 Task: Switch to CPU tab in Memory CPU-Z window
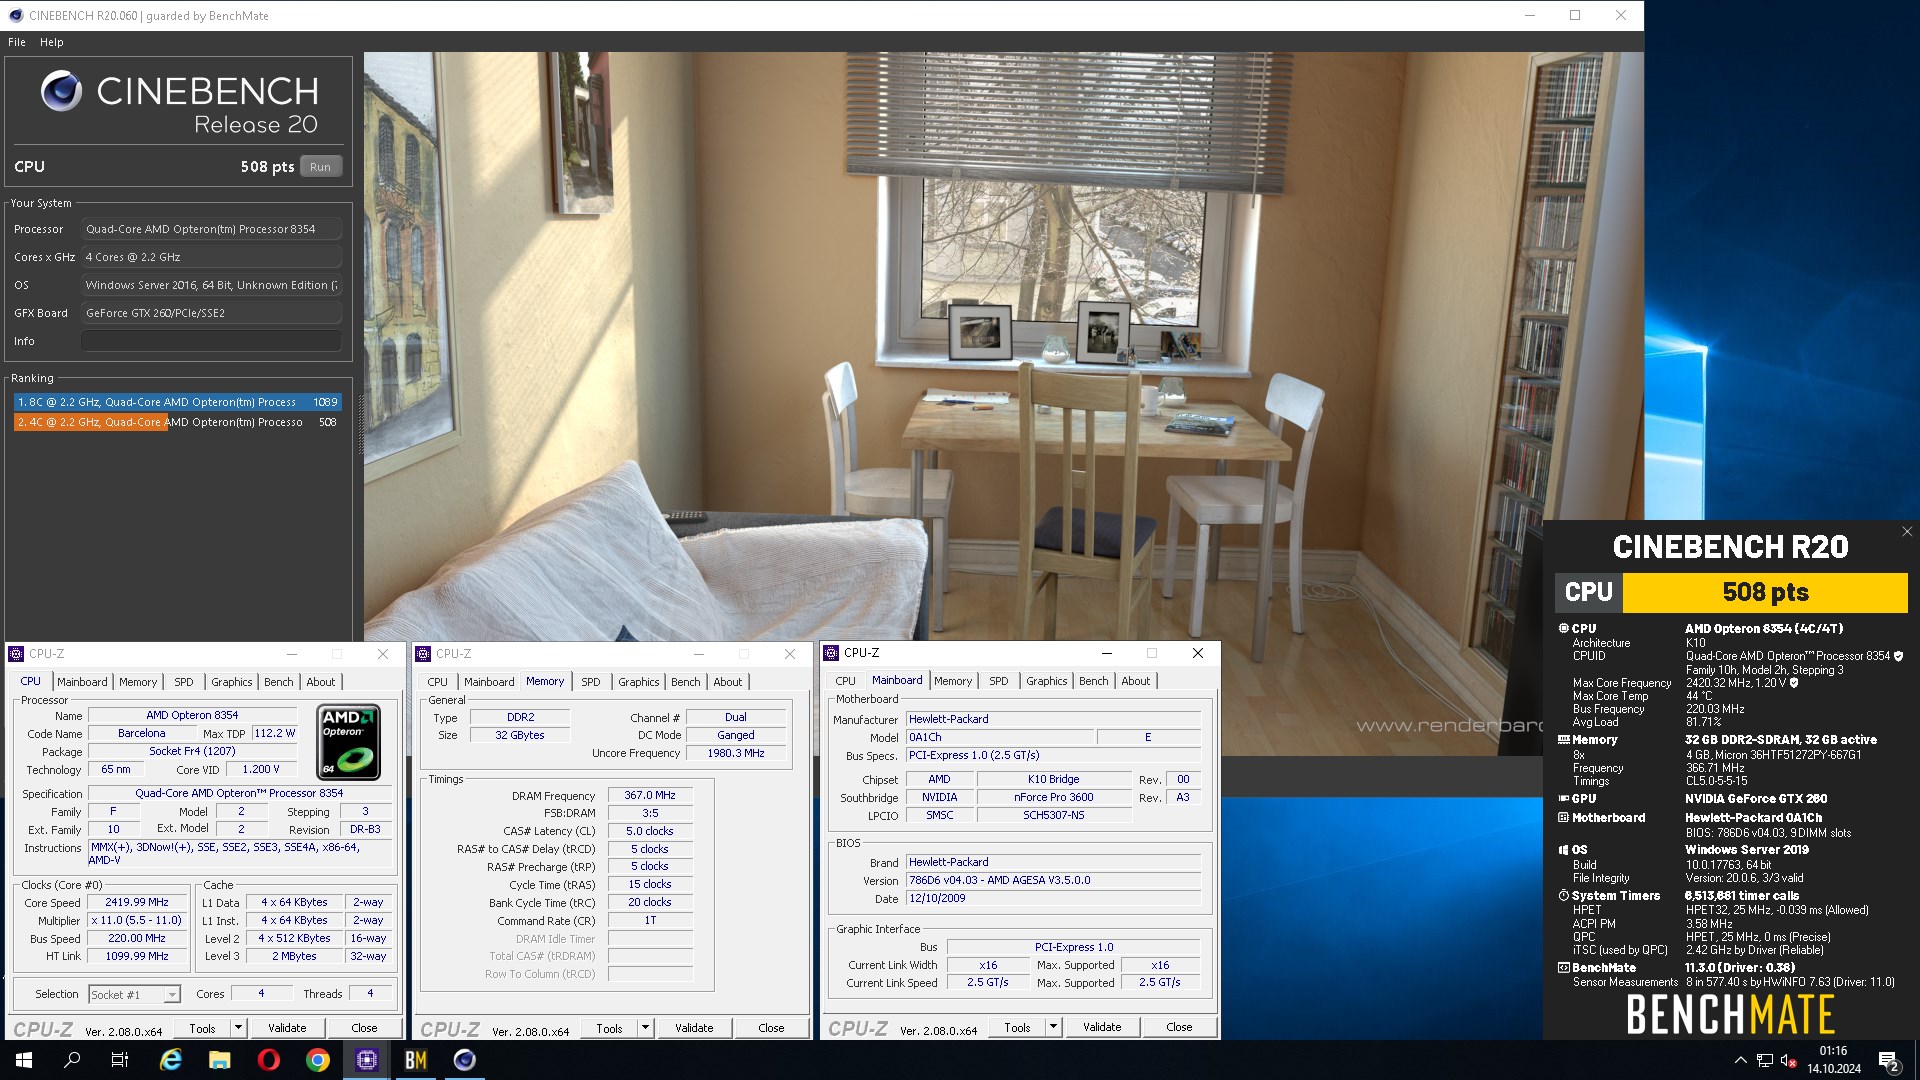click(x=438, y=682)
